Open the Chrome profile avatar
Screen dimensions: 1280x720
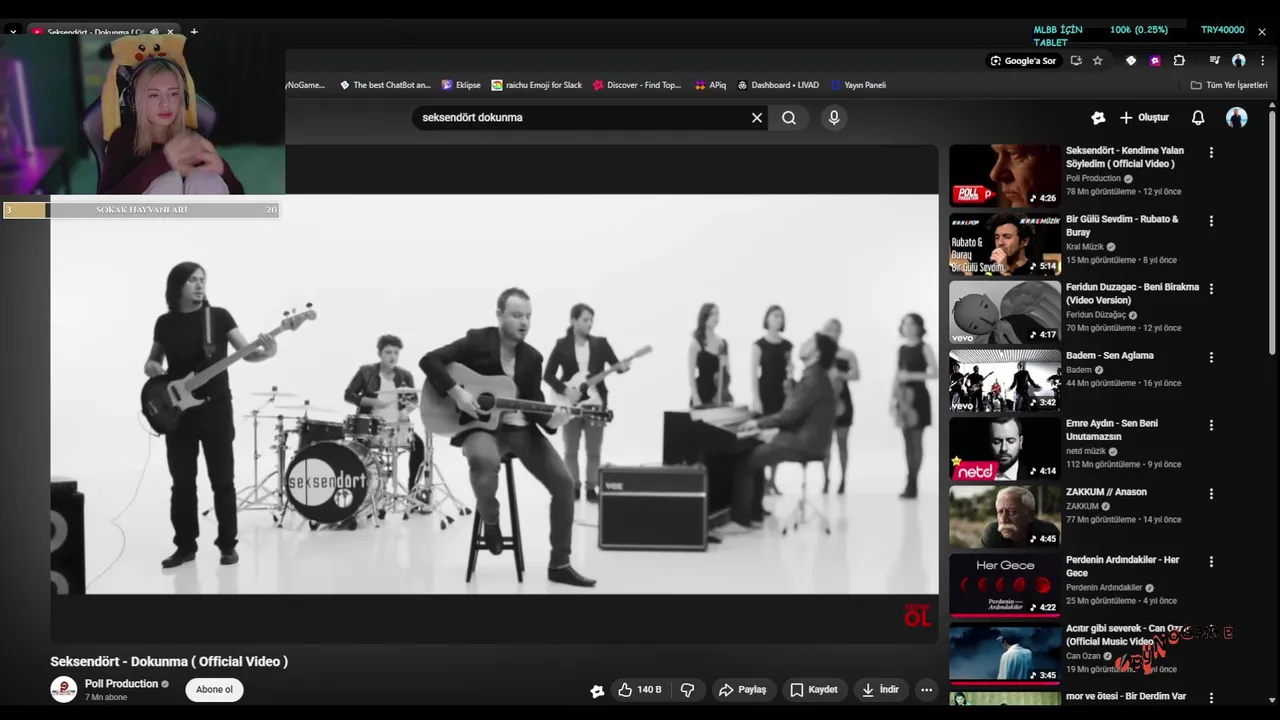(x=1238, y=61)
